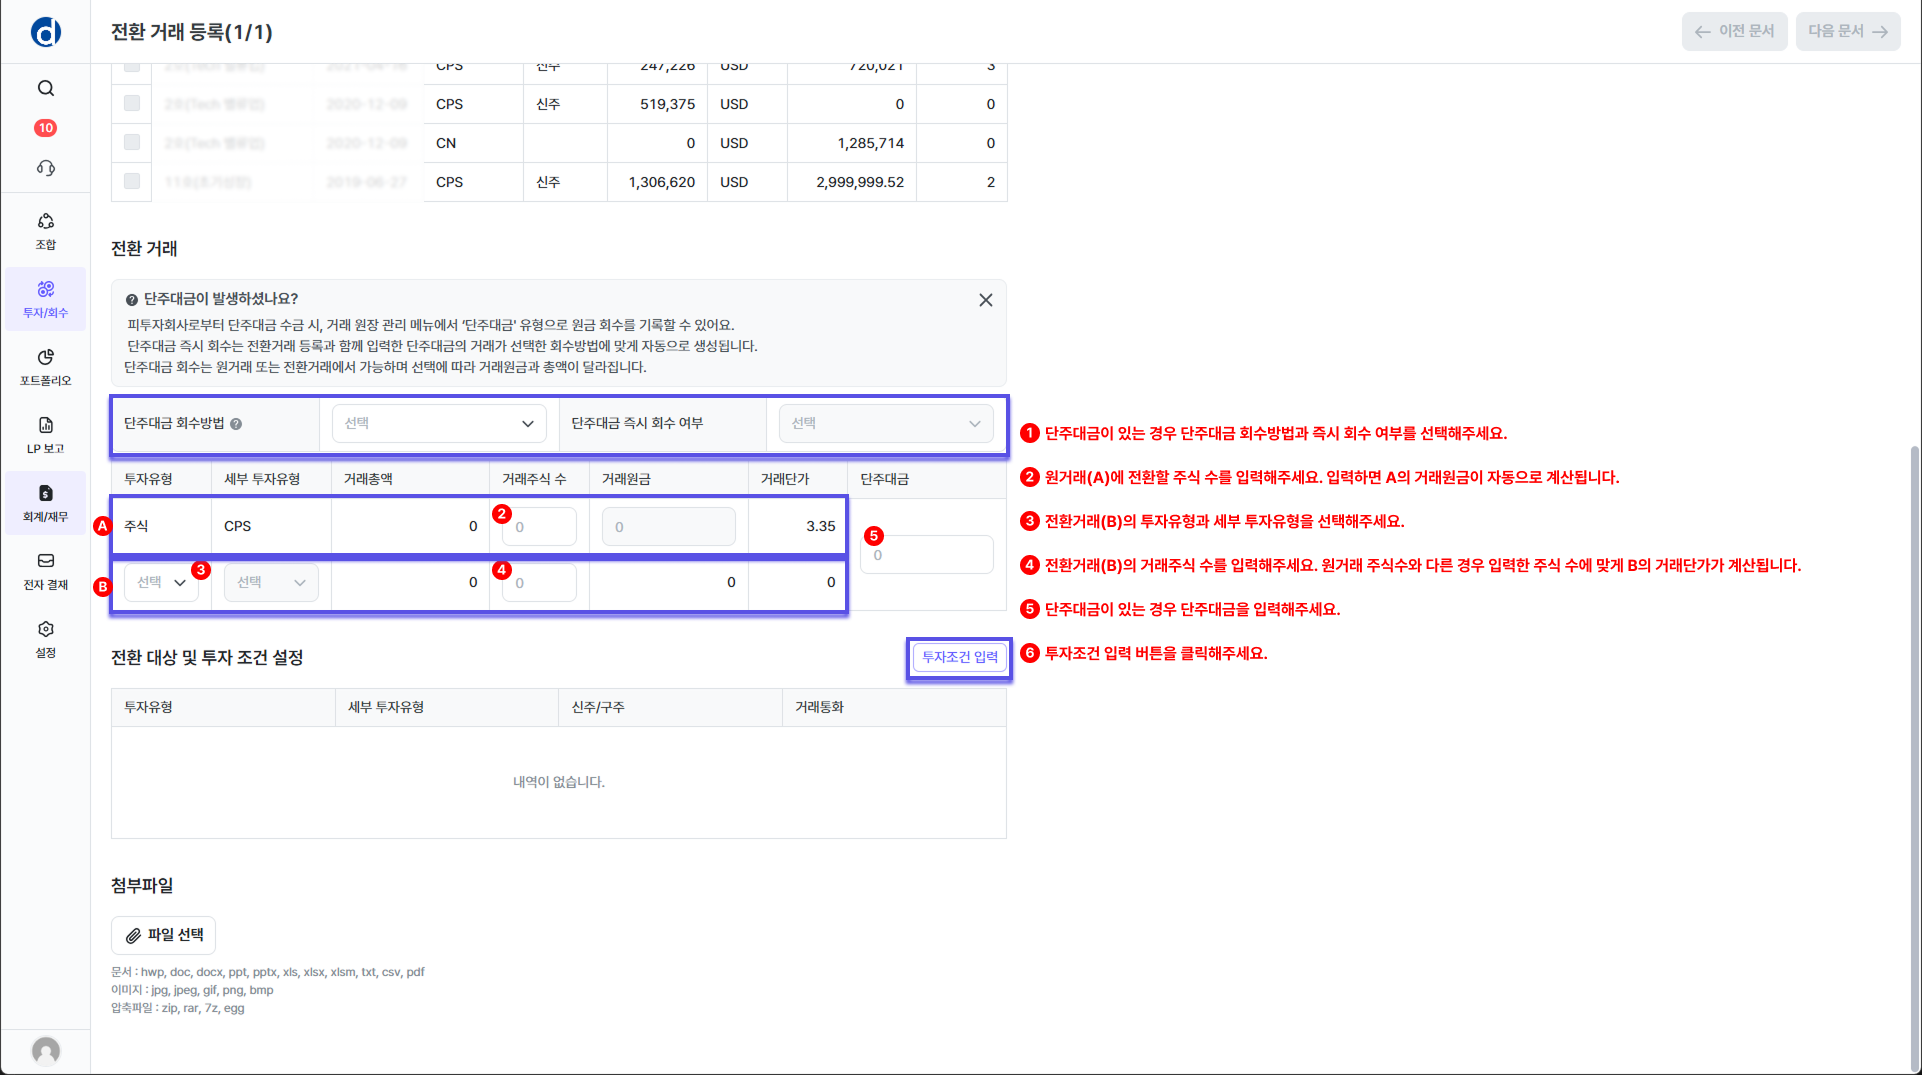Tick the 1,306,620 CPS row checkbox
This screenshot has width=1922, height=1075.
(132, 181)
